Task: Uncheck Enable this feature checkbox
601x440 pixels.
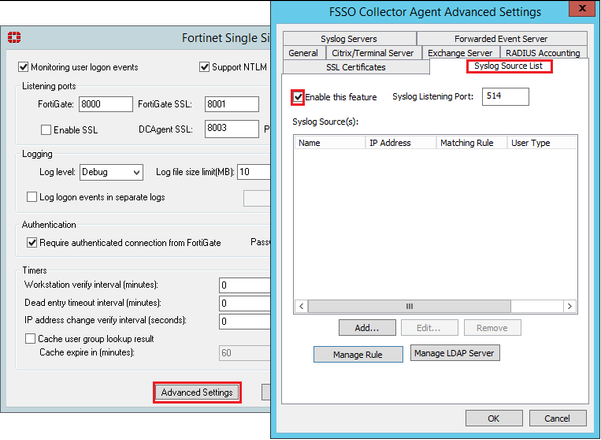Action: (x=298, y=97)
